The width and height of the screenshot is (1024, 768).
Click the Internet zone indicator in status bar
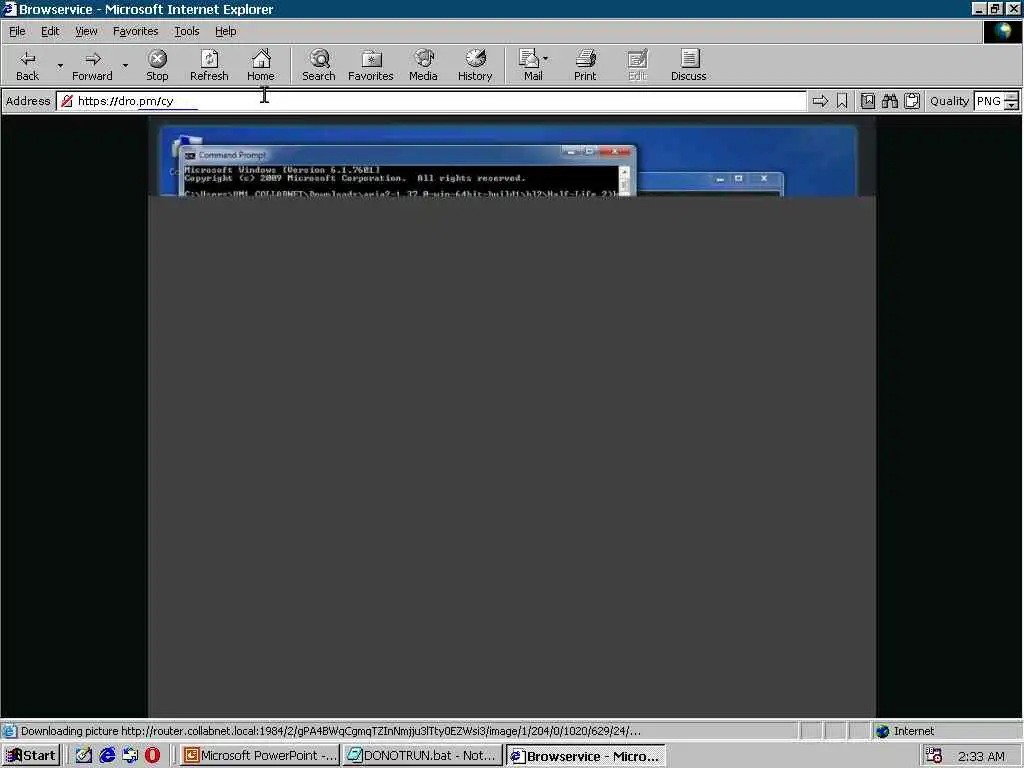(x=904, y=731)
